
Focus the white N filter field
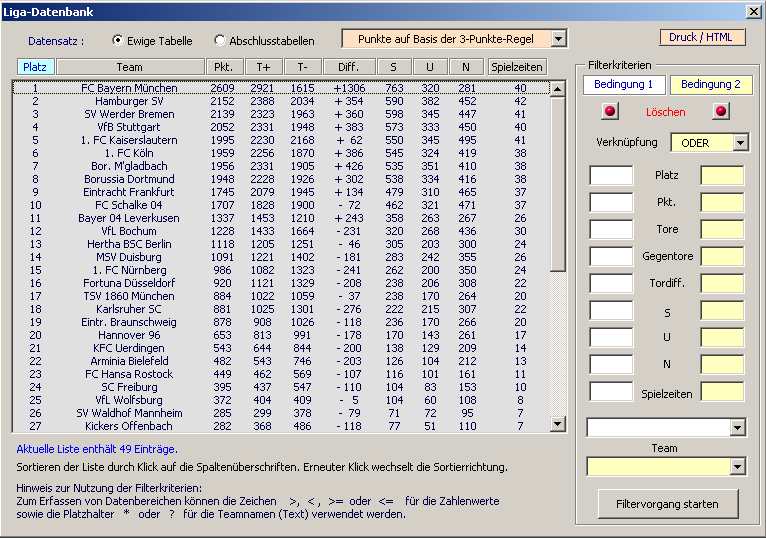click(x=611, y=365)
